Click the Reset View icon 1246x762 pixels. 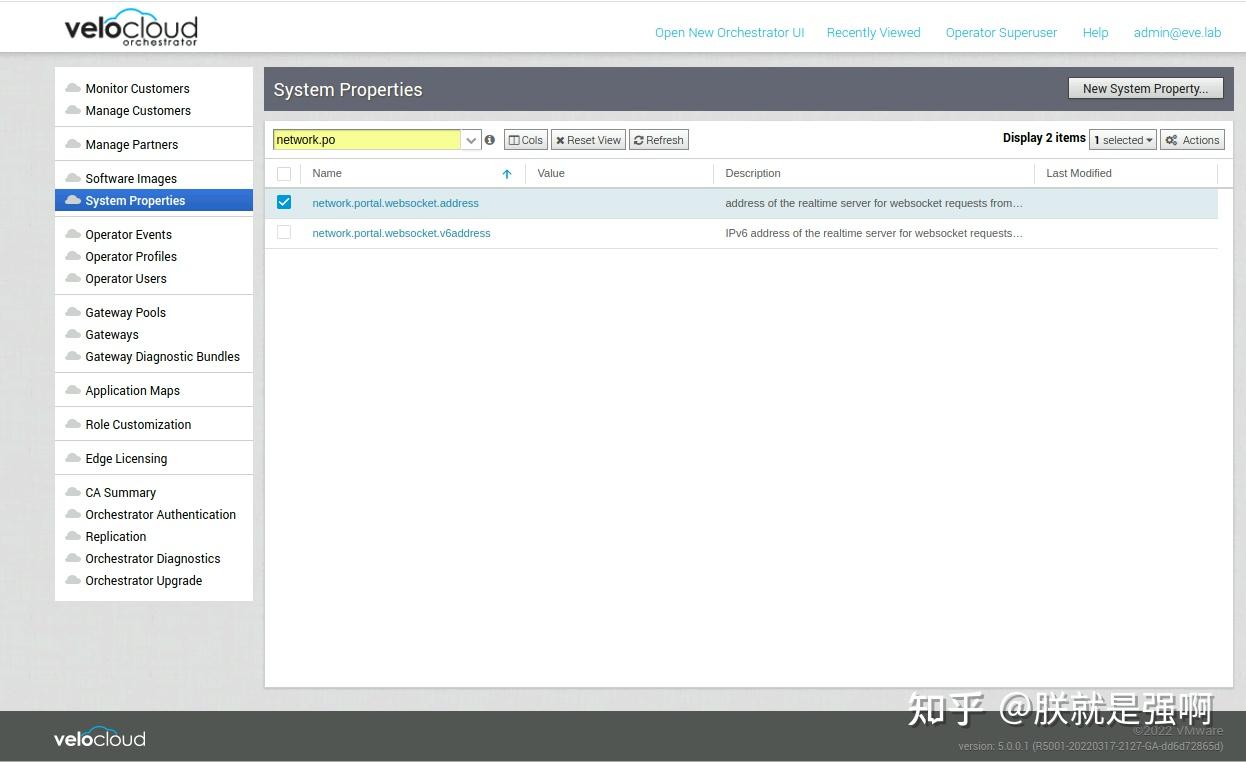pyautogui.click(x=588, y=140)
